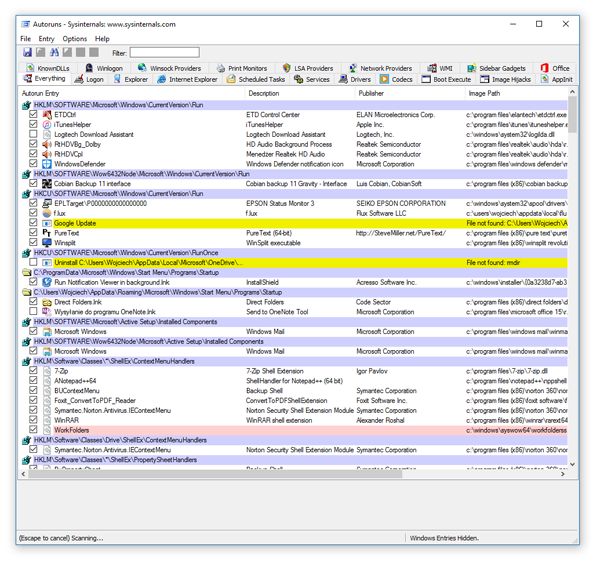The width and height of the screenshot is (600, 563).
Task: Sort by the Publisher column header
Action: (410, 93)
